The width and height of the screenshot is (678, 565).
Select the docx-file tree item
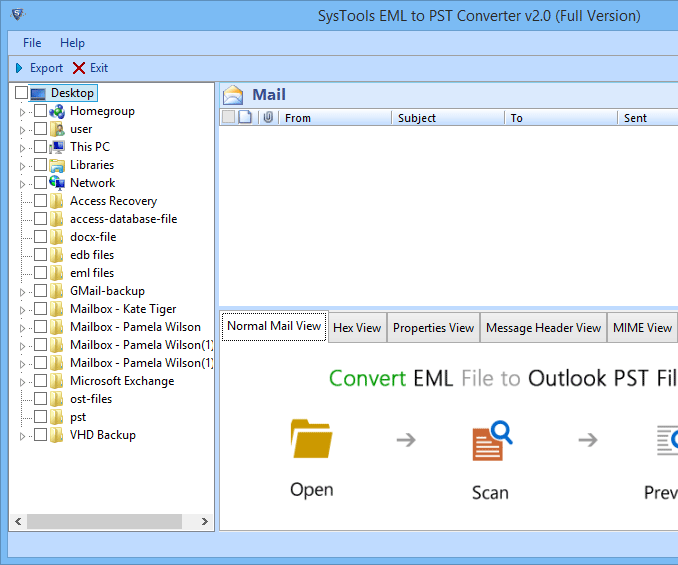coord(93,237)
